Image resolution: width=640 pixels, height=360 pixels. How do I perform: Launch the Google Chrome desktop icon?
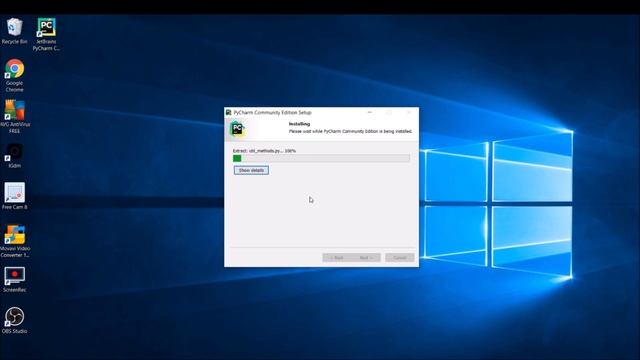14,76
